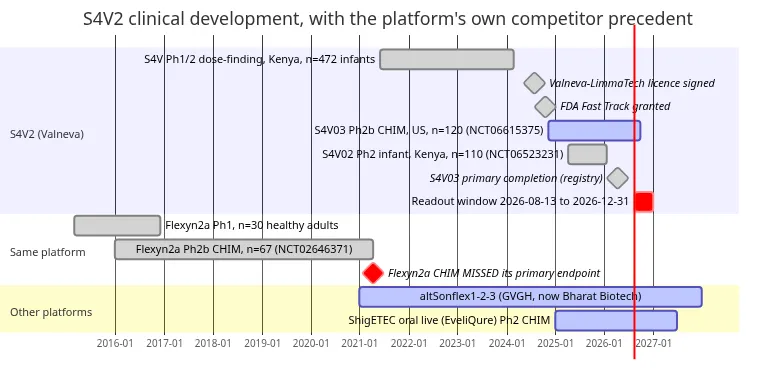Click the altSonflex1-2-3 blue bar
The height and width of the screenshot is (388, 784).
point(530,296)
